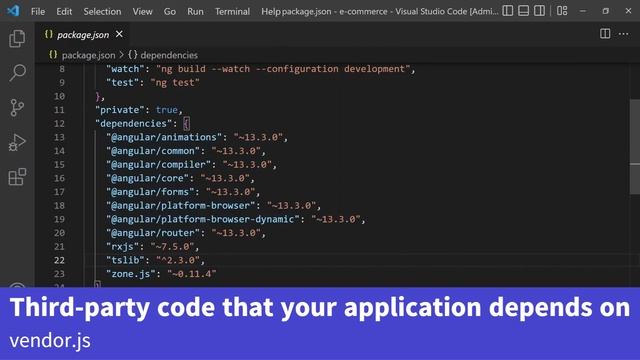Click package.json in the breadcrumb
This screenshot has width=640, height=360.
click(89, 55)
